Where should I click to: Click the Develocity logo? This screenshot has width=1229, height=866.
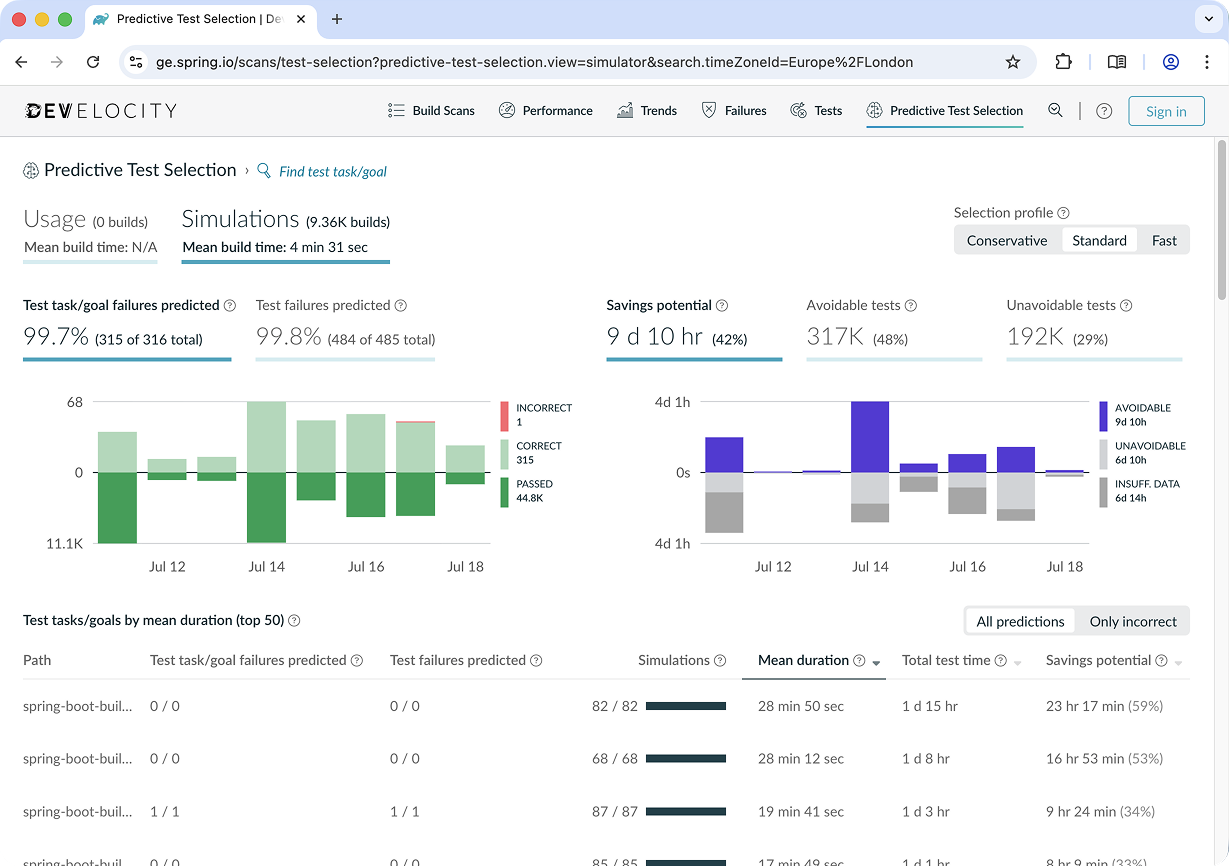100,111
